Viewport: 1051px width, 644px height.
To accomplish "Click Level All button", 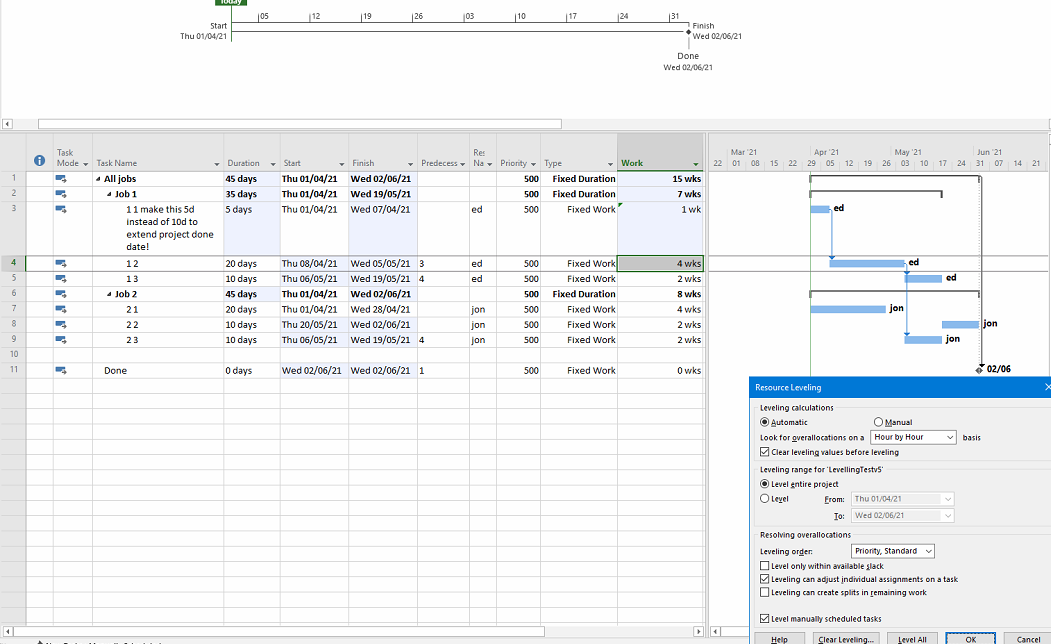I will (912, 639).
